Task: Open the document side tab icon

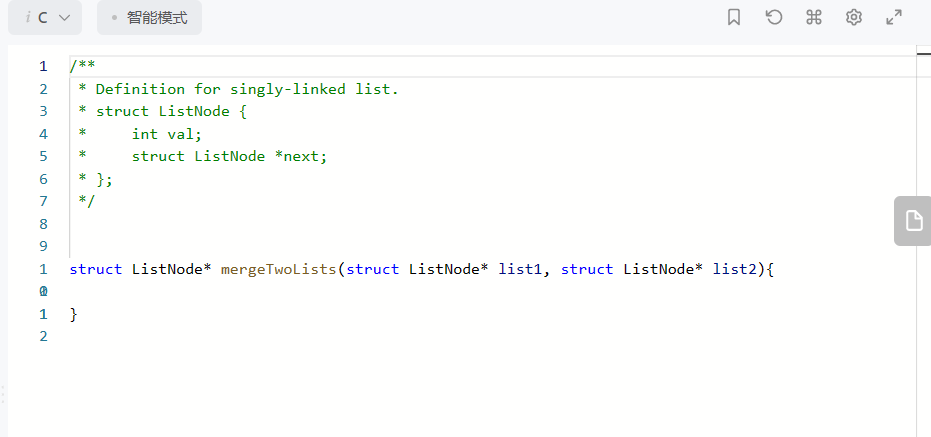Action: pyautogui.click(x=914, y=221)
